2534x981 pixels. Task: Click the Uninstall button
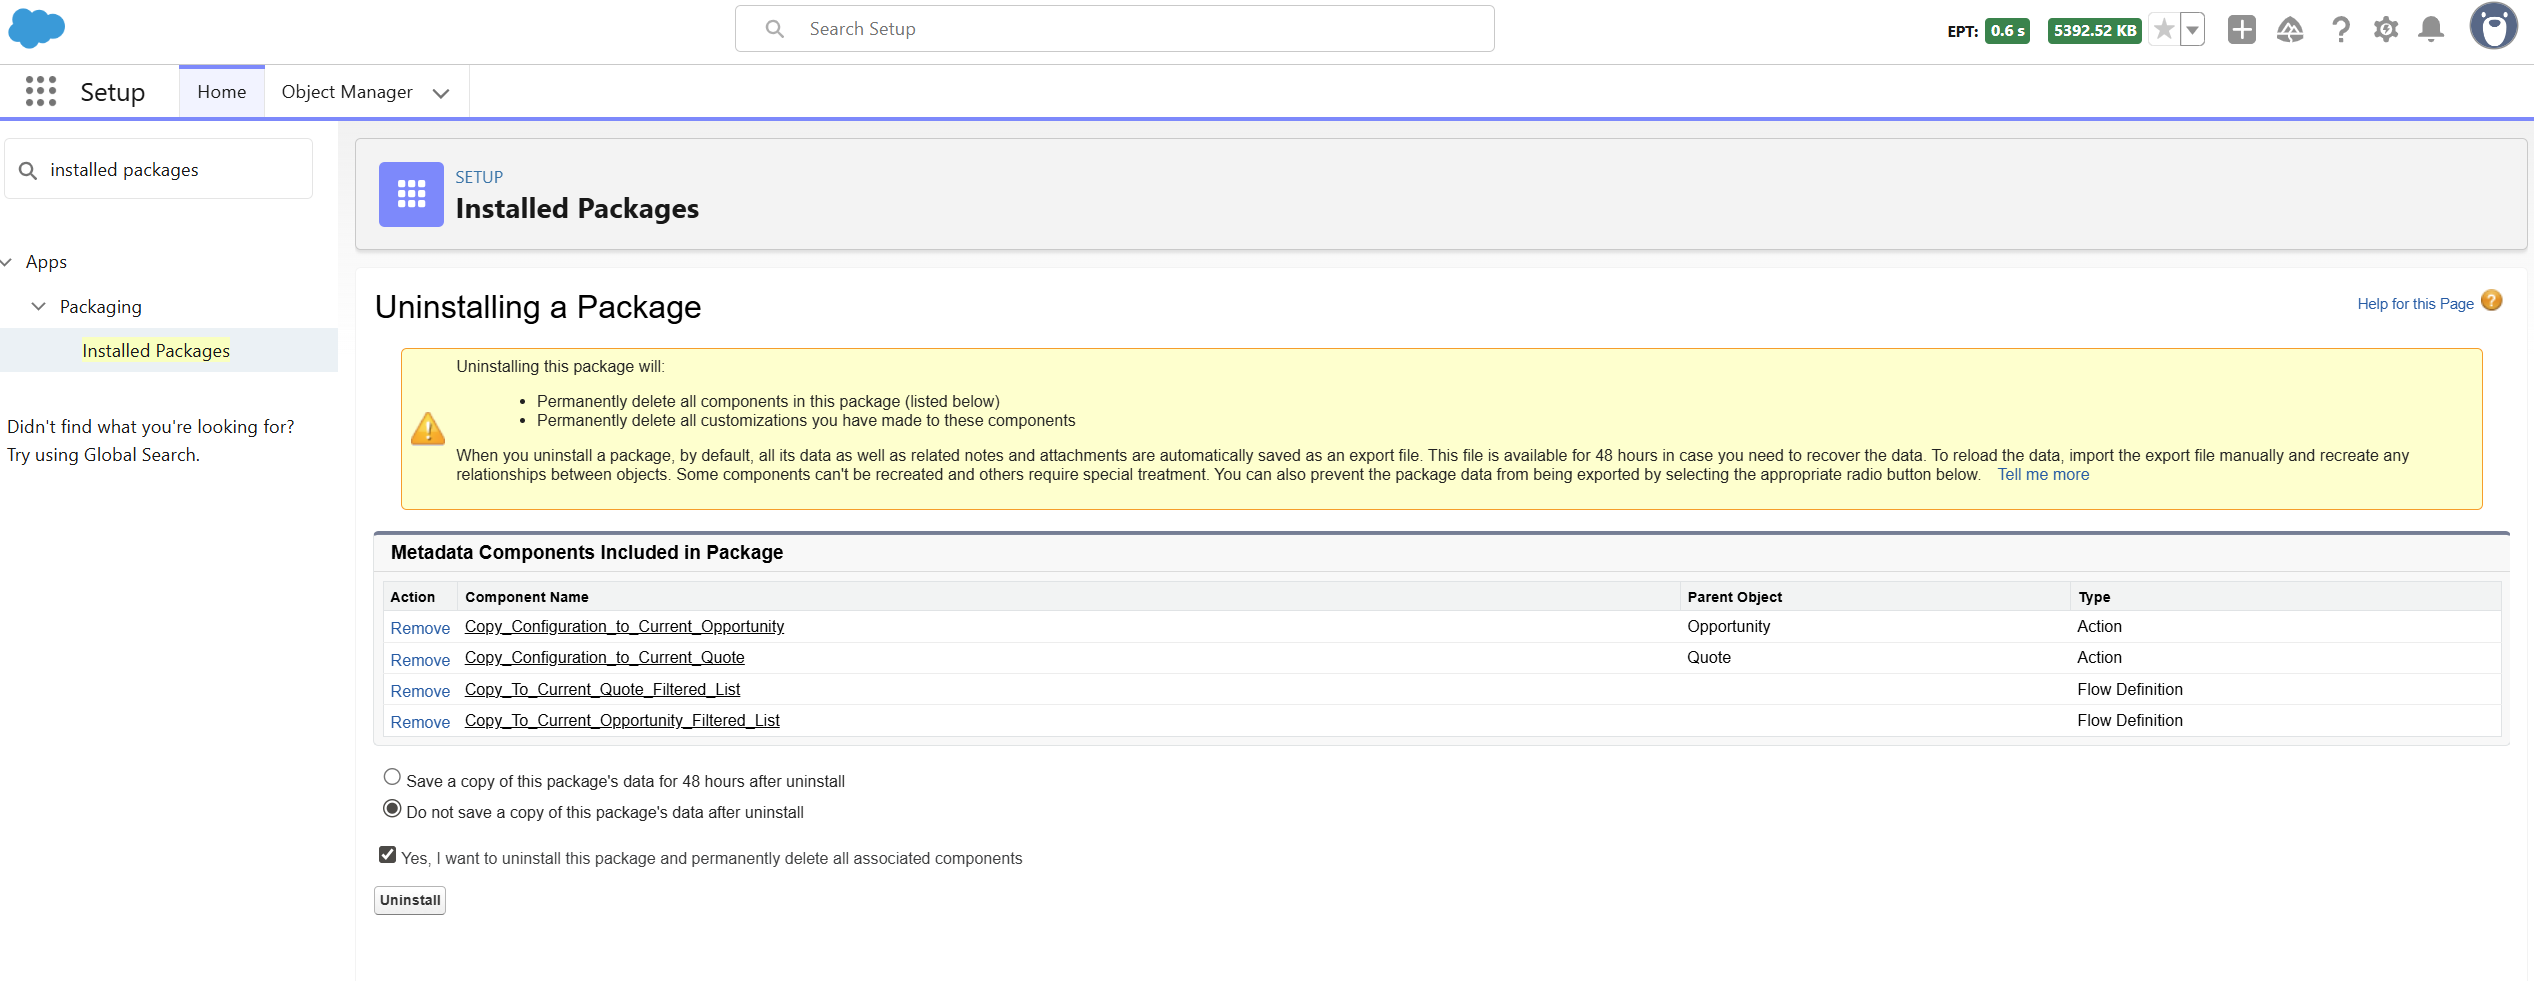tap(410, 900)
